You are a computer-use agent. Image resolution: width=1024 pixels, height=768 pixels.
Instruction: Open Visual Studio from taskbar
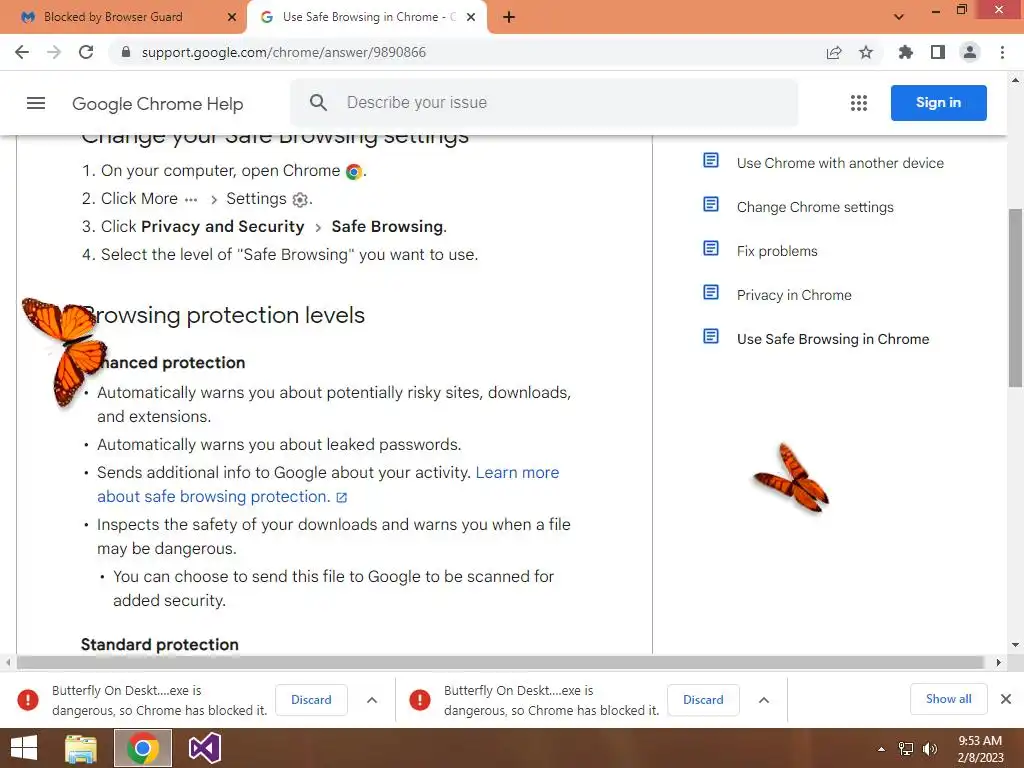click(x=205, y=748)
